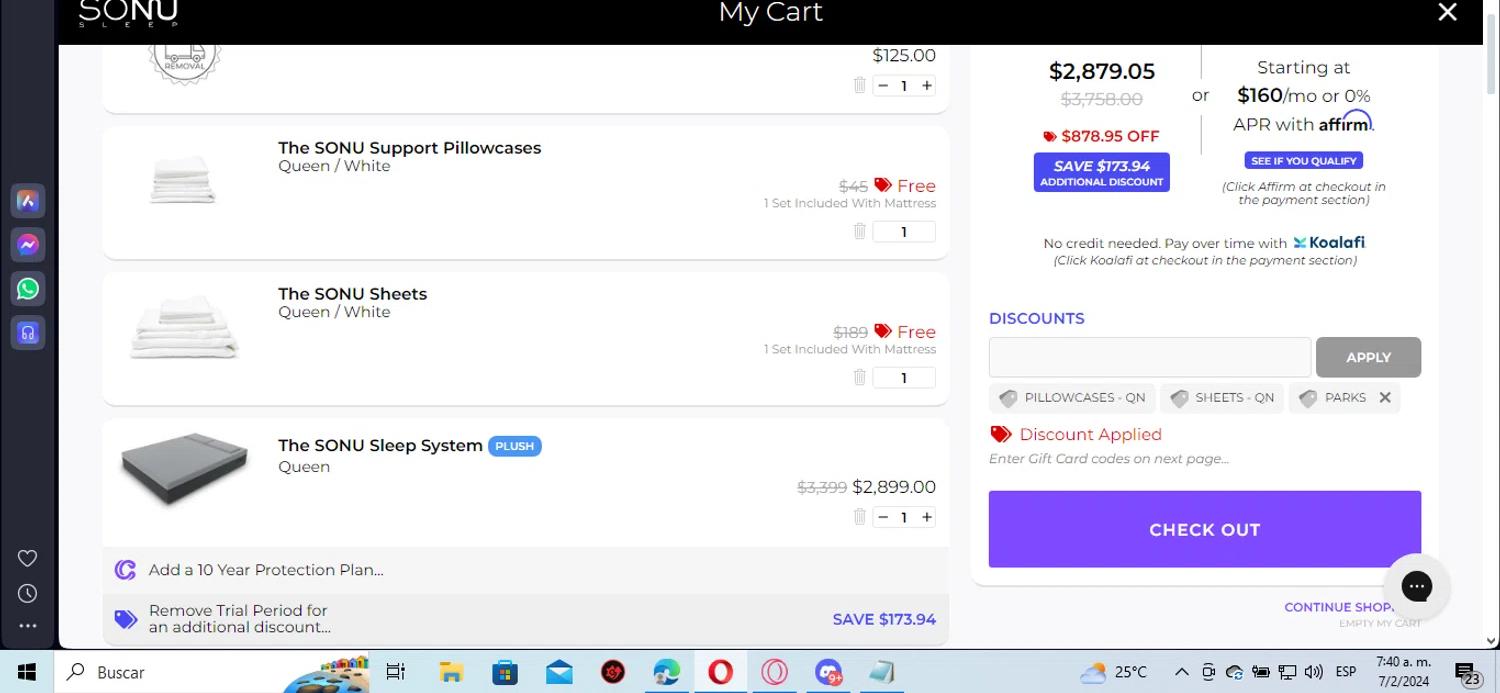Close the My Cart panel
Screen dimensions: 1500x693
click(1447, 12)
